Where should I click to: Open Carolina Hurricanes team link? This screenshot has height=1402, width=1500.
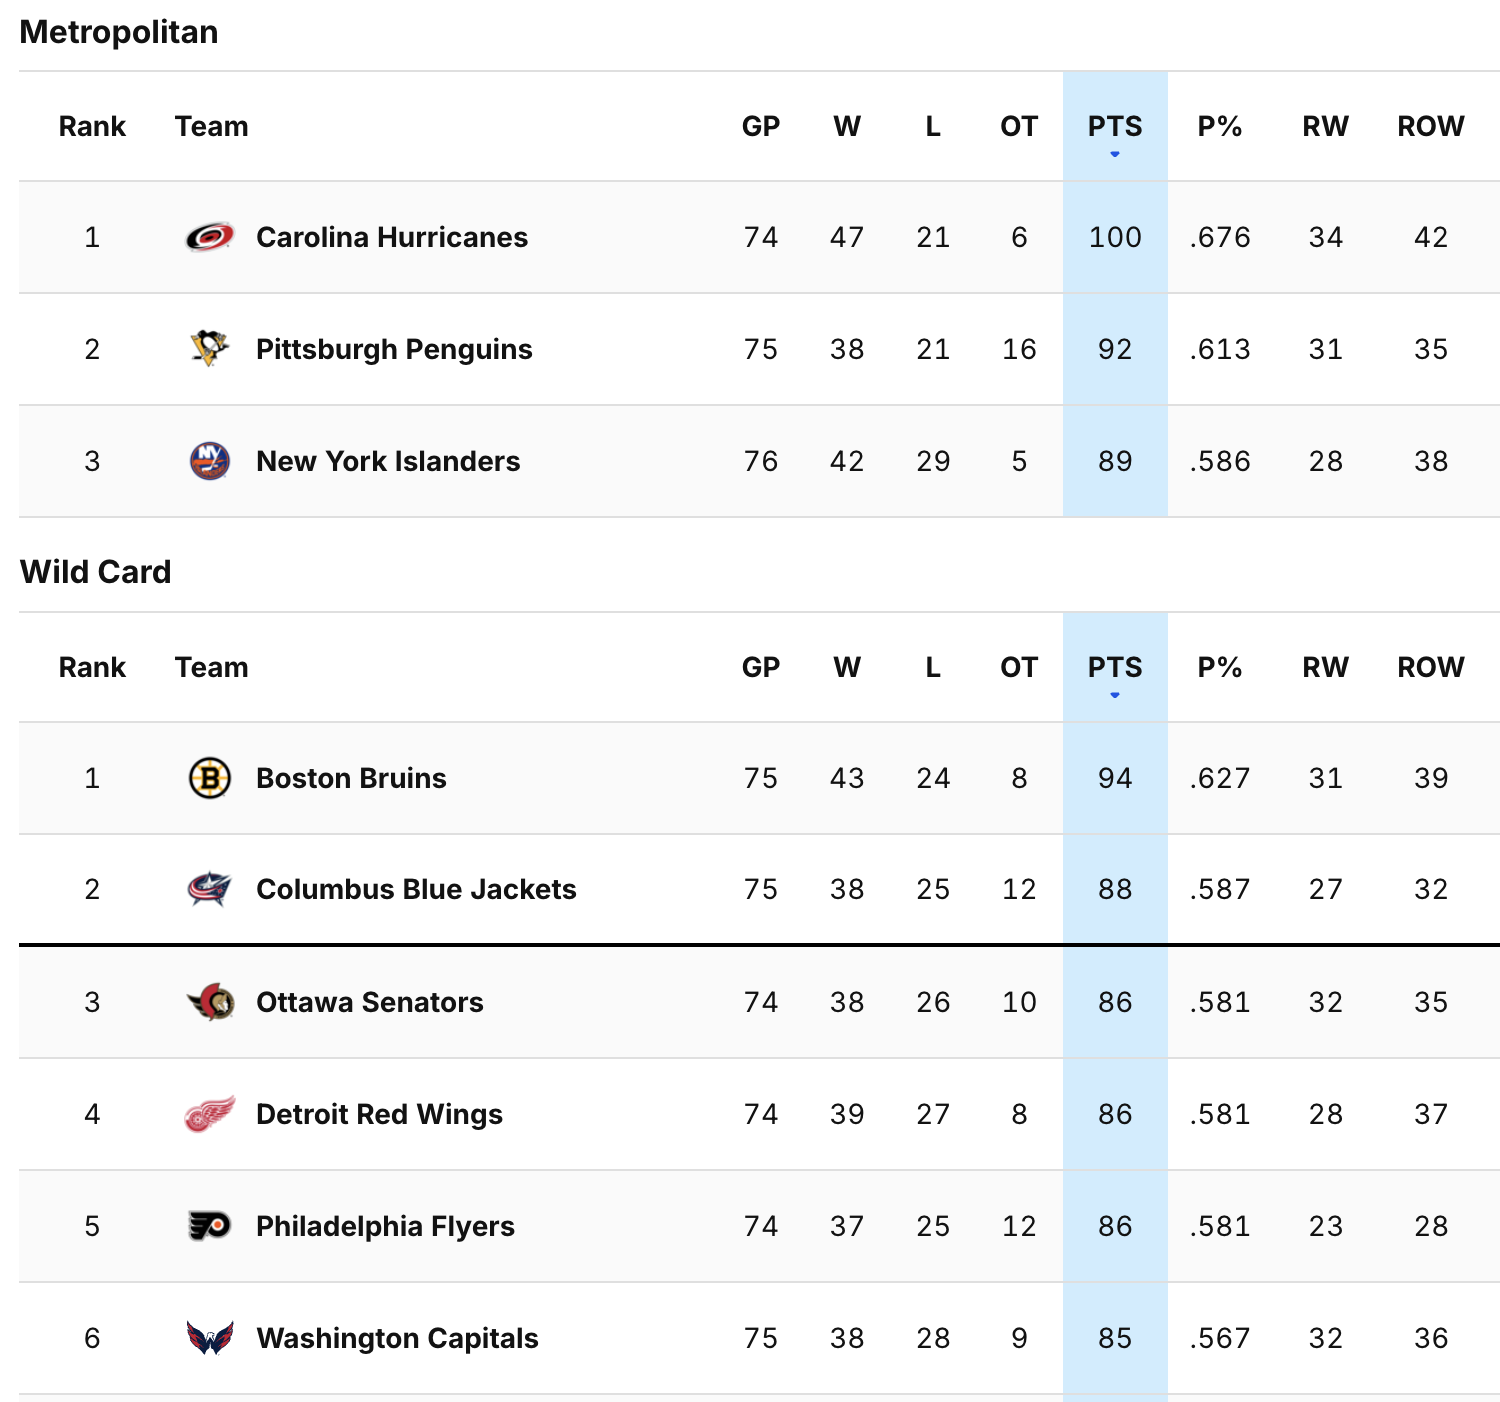tap(392, 237)
